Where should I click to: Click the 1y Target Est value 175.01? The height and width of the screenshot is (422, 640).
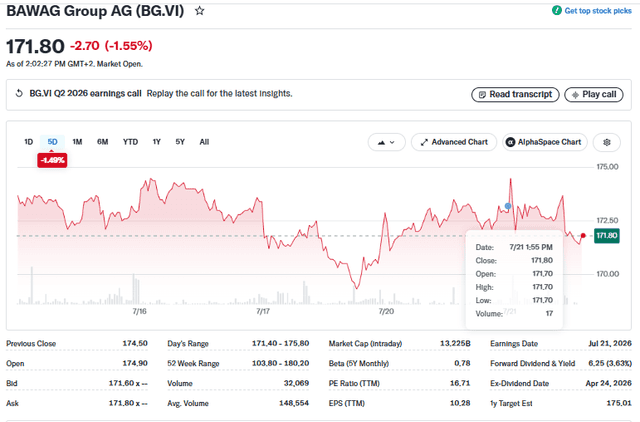pos(619,403)
